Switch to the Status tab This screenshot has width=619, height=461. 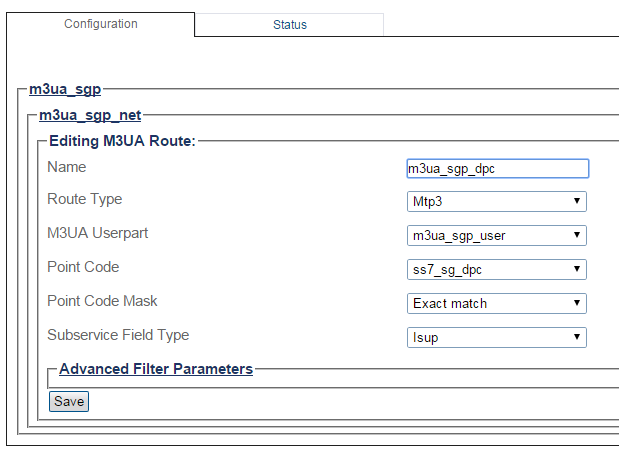(289, 24)
